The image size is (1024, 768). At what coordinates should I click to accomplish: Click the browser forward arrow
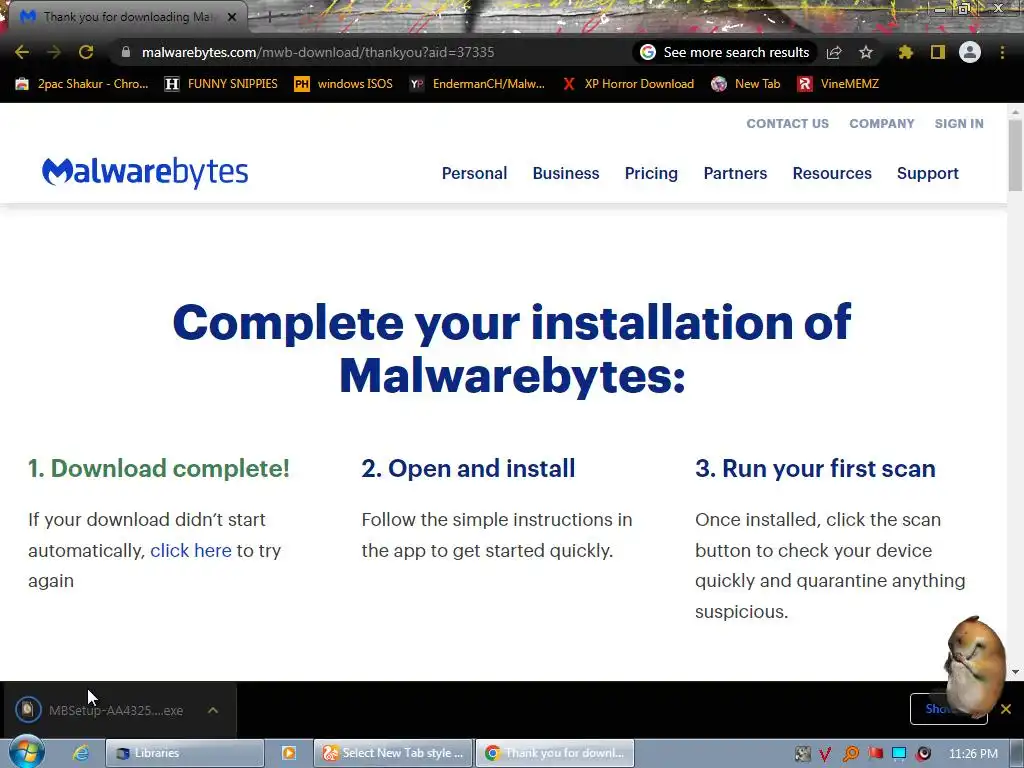point(54,52)
